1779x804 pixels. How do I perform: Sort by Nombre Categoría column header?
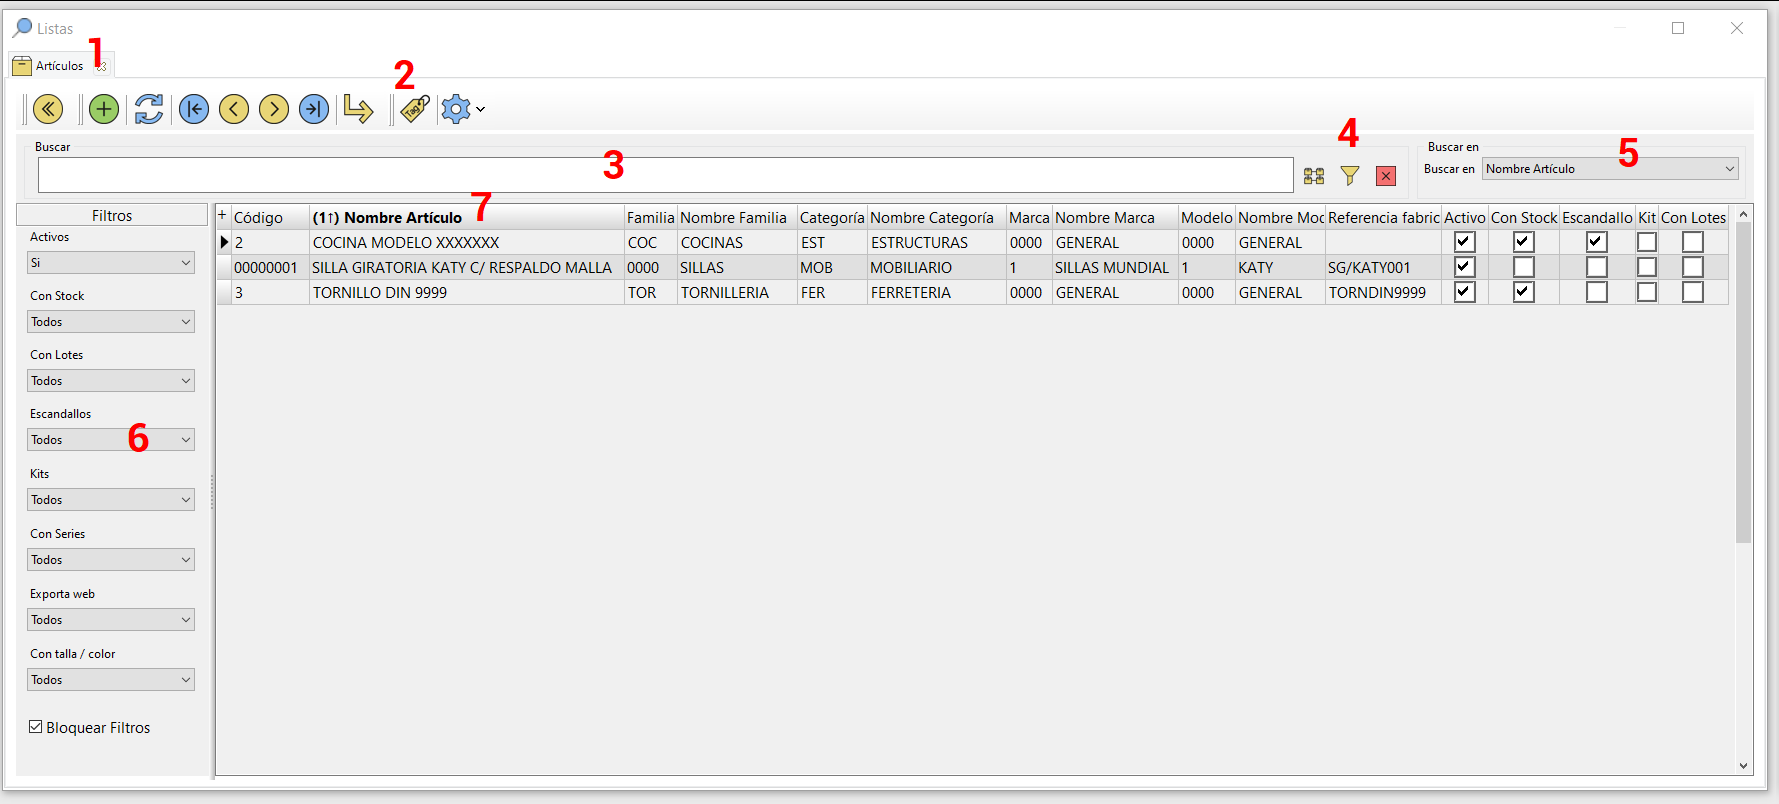tap(937, 217)
